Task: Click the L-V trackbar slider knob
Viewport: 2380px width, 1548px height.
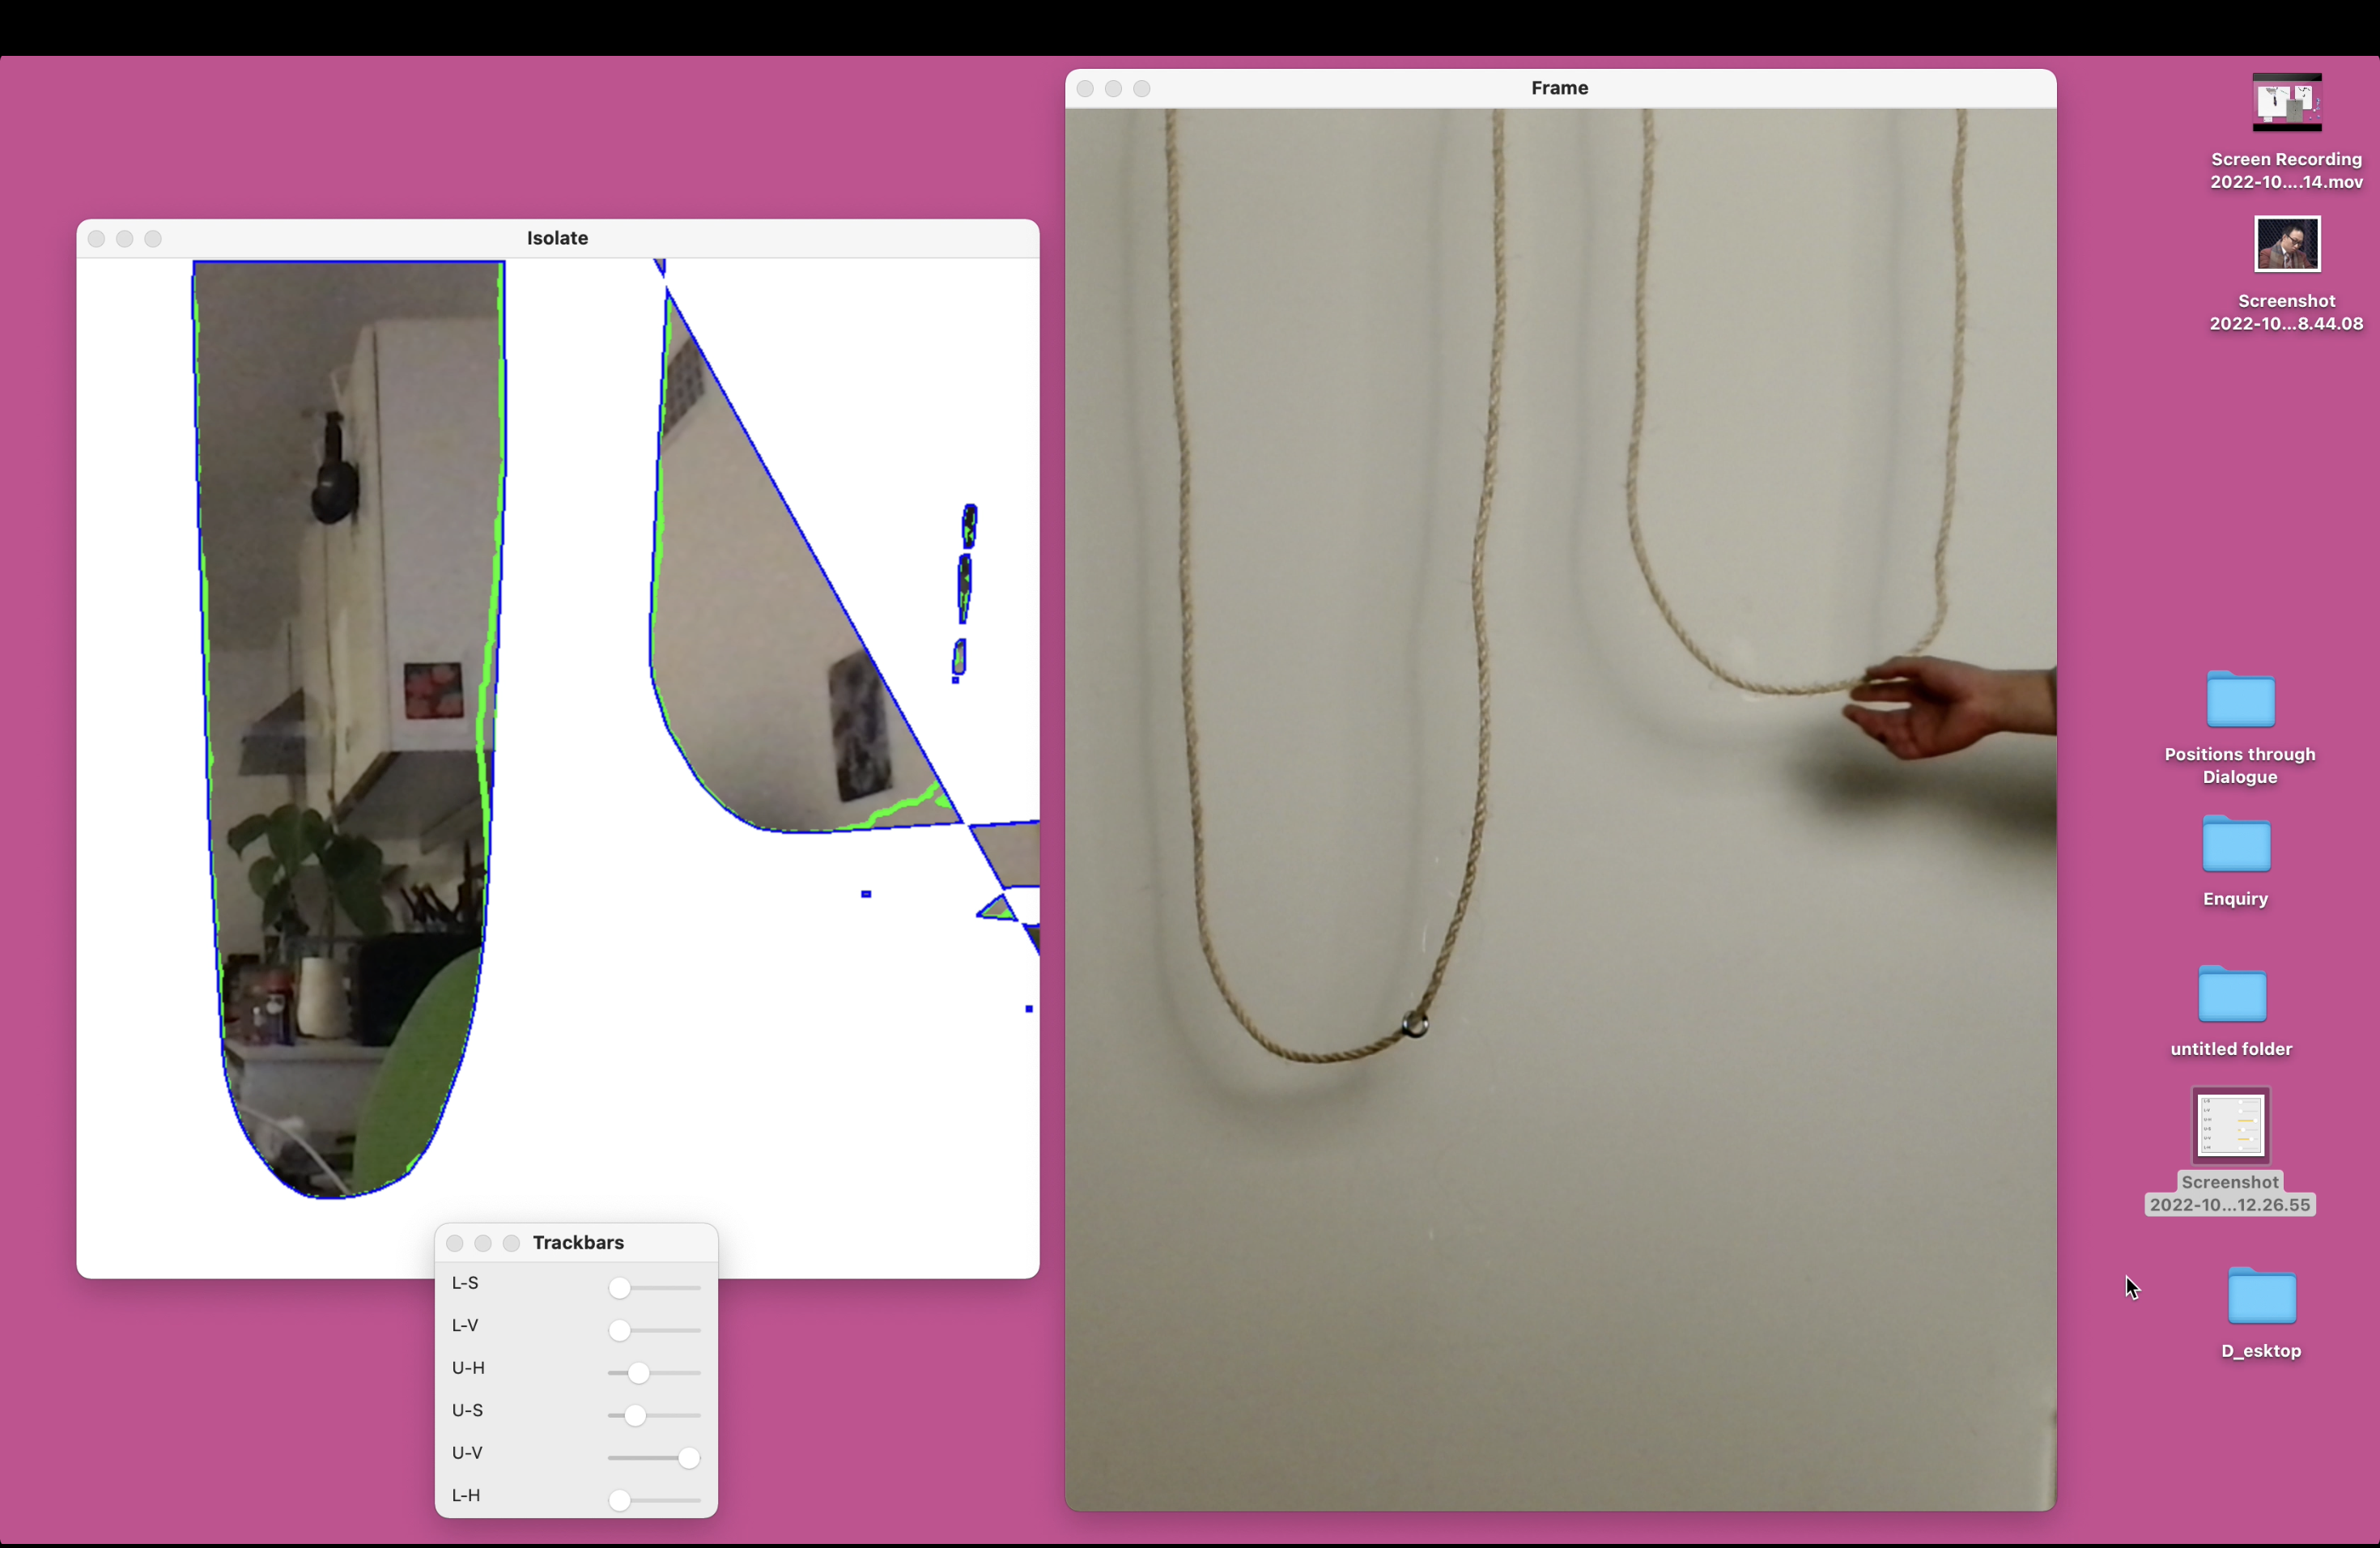Action: coord(620,1331)
